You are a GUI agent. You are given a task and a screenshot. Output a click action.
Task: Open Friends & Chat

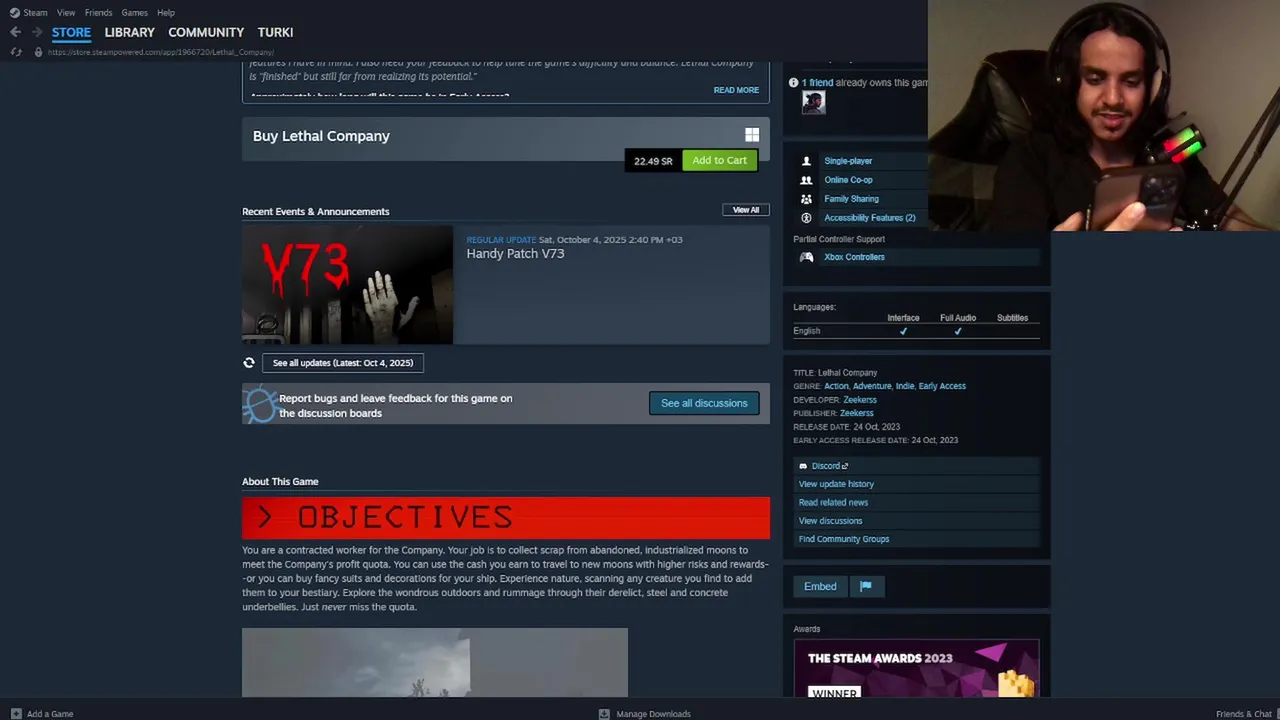pos(1243,714)
